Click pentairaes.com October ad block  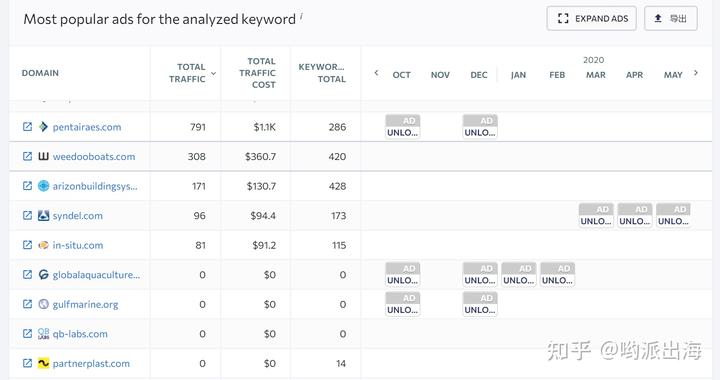click(402, 127)
